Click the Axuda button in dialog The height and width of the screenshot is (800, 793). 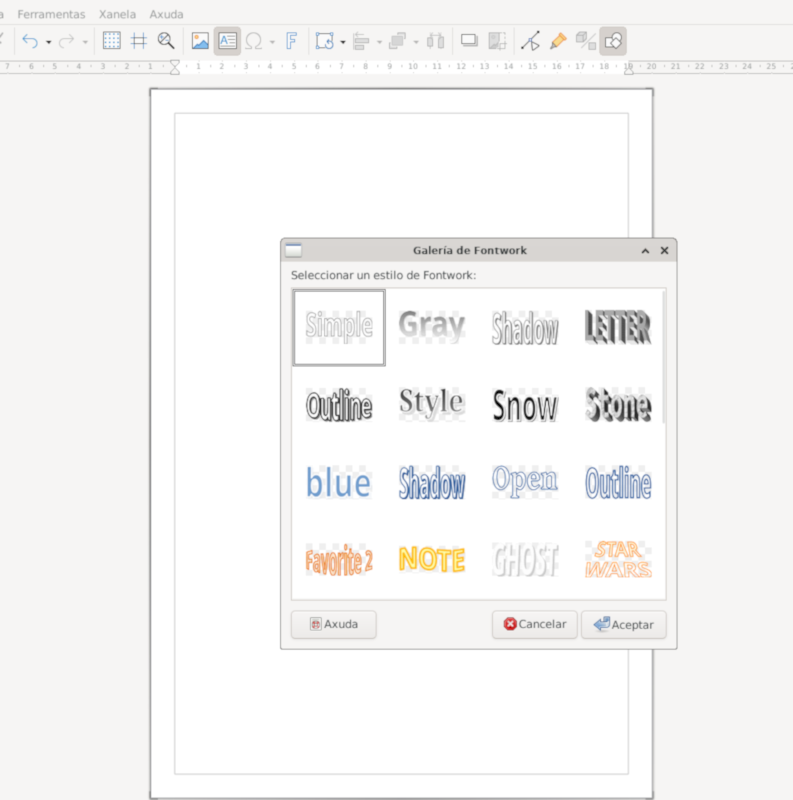coord(334,624)
